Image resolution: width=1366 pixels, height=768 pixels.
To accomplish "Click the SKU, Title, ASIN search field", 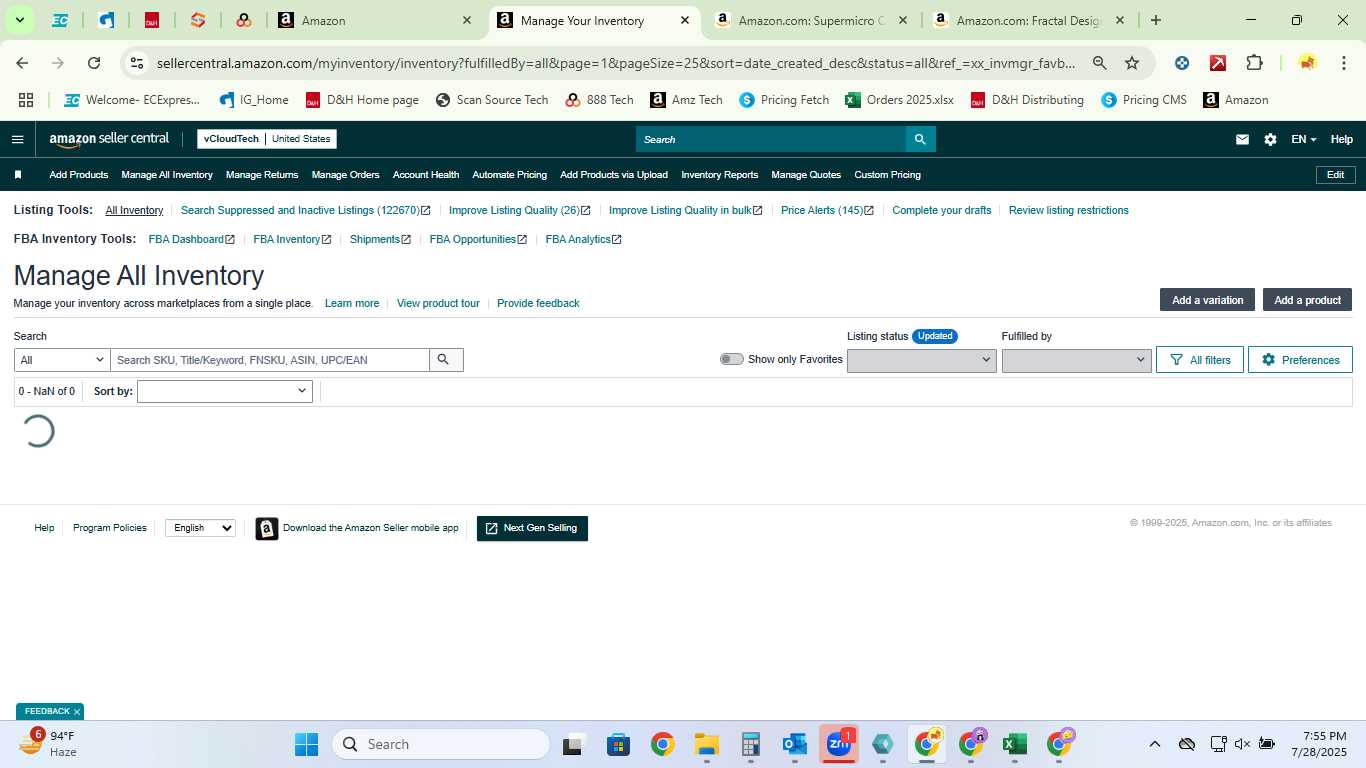I will 270,360.
